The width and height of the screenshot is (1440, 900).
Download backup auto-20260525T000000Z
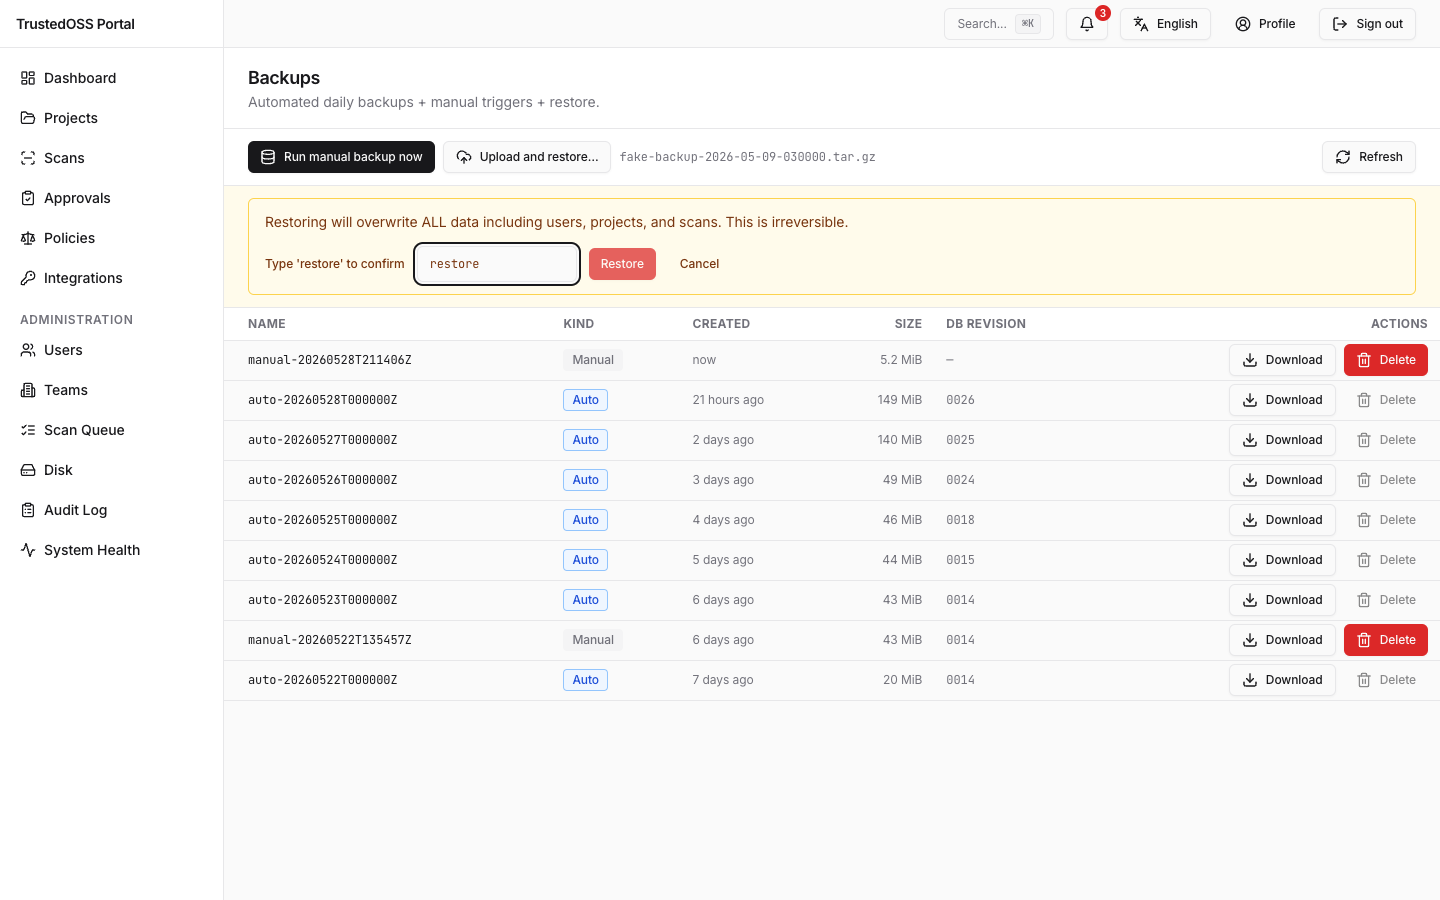[x=1282, y=520]
